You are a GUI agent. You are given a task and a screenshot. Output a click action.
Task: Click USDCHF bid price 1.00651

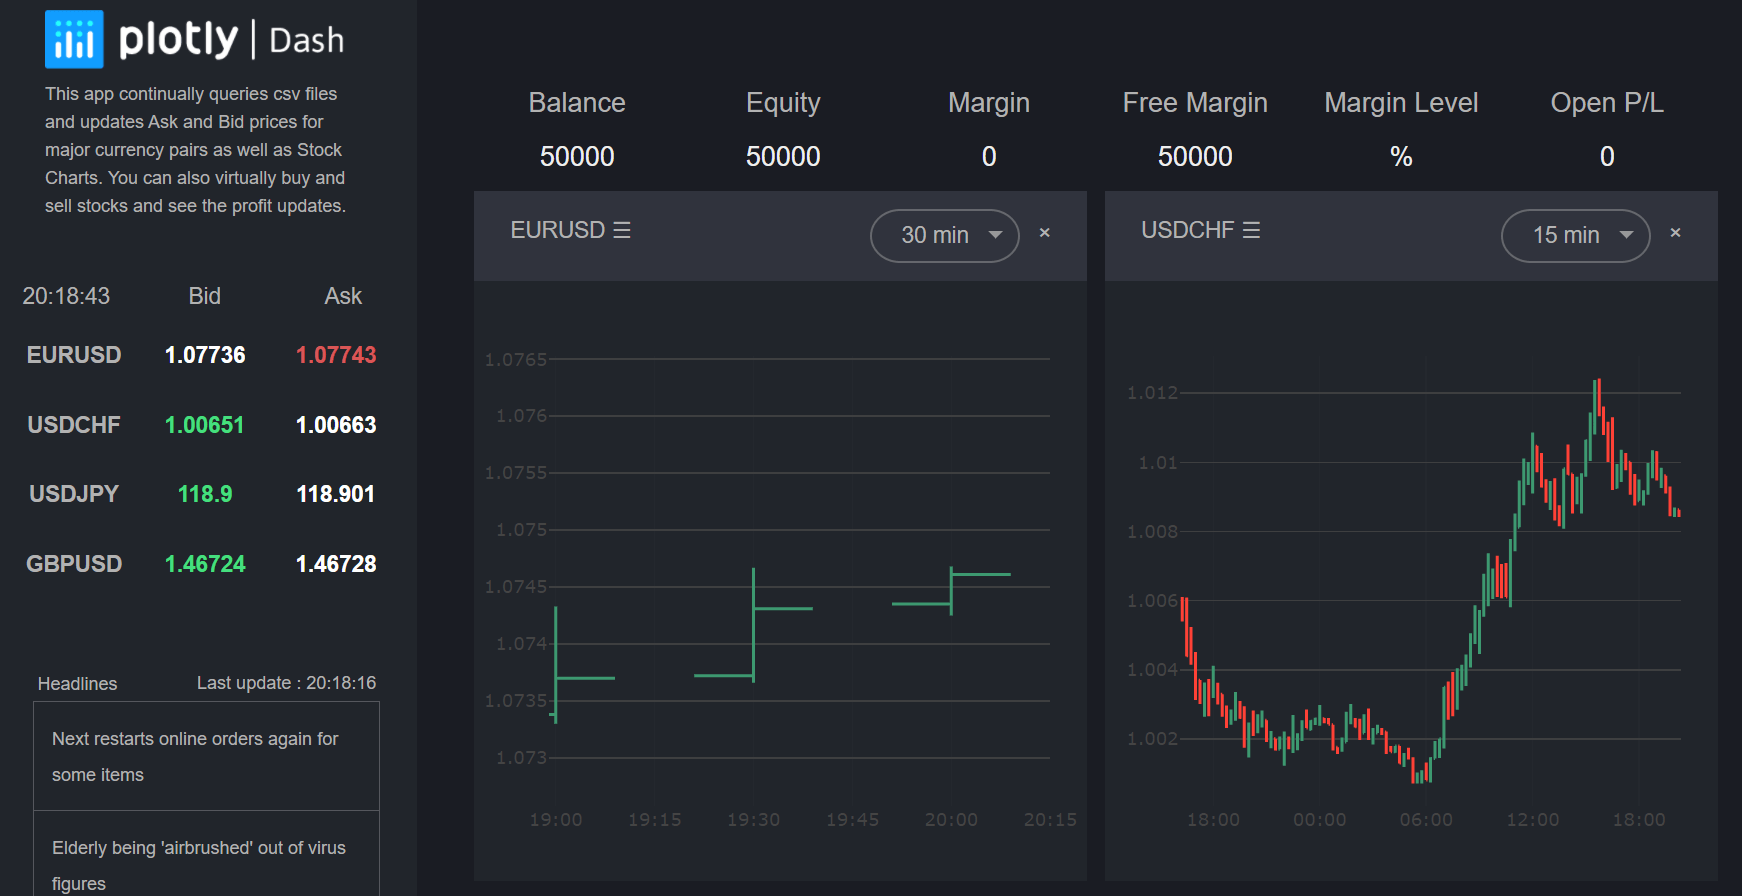point(205,425)
